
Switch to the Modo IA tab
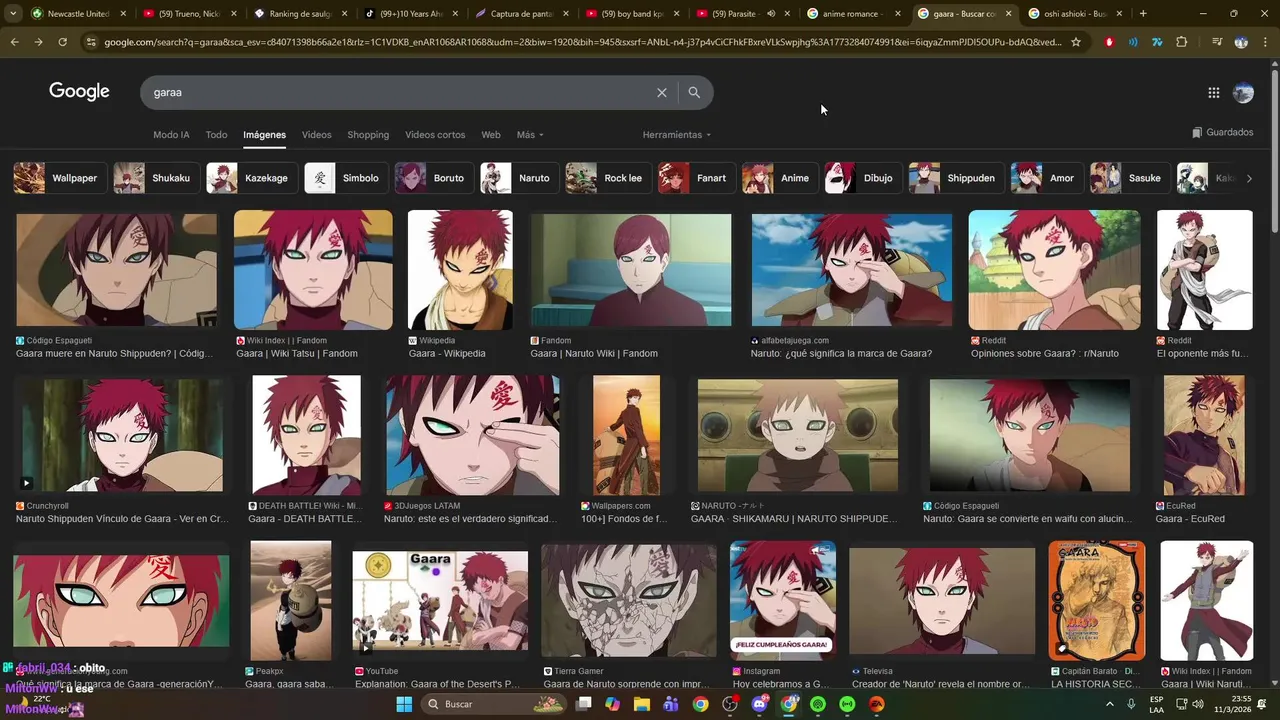[x=171, y=135]
